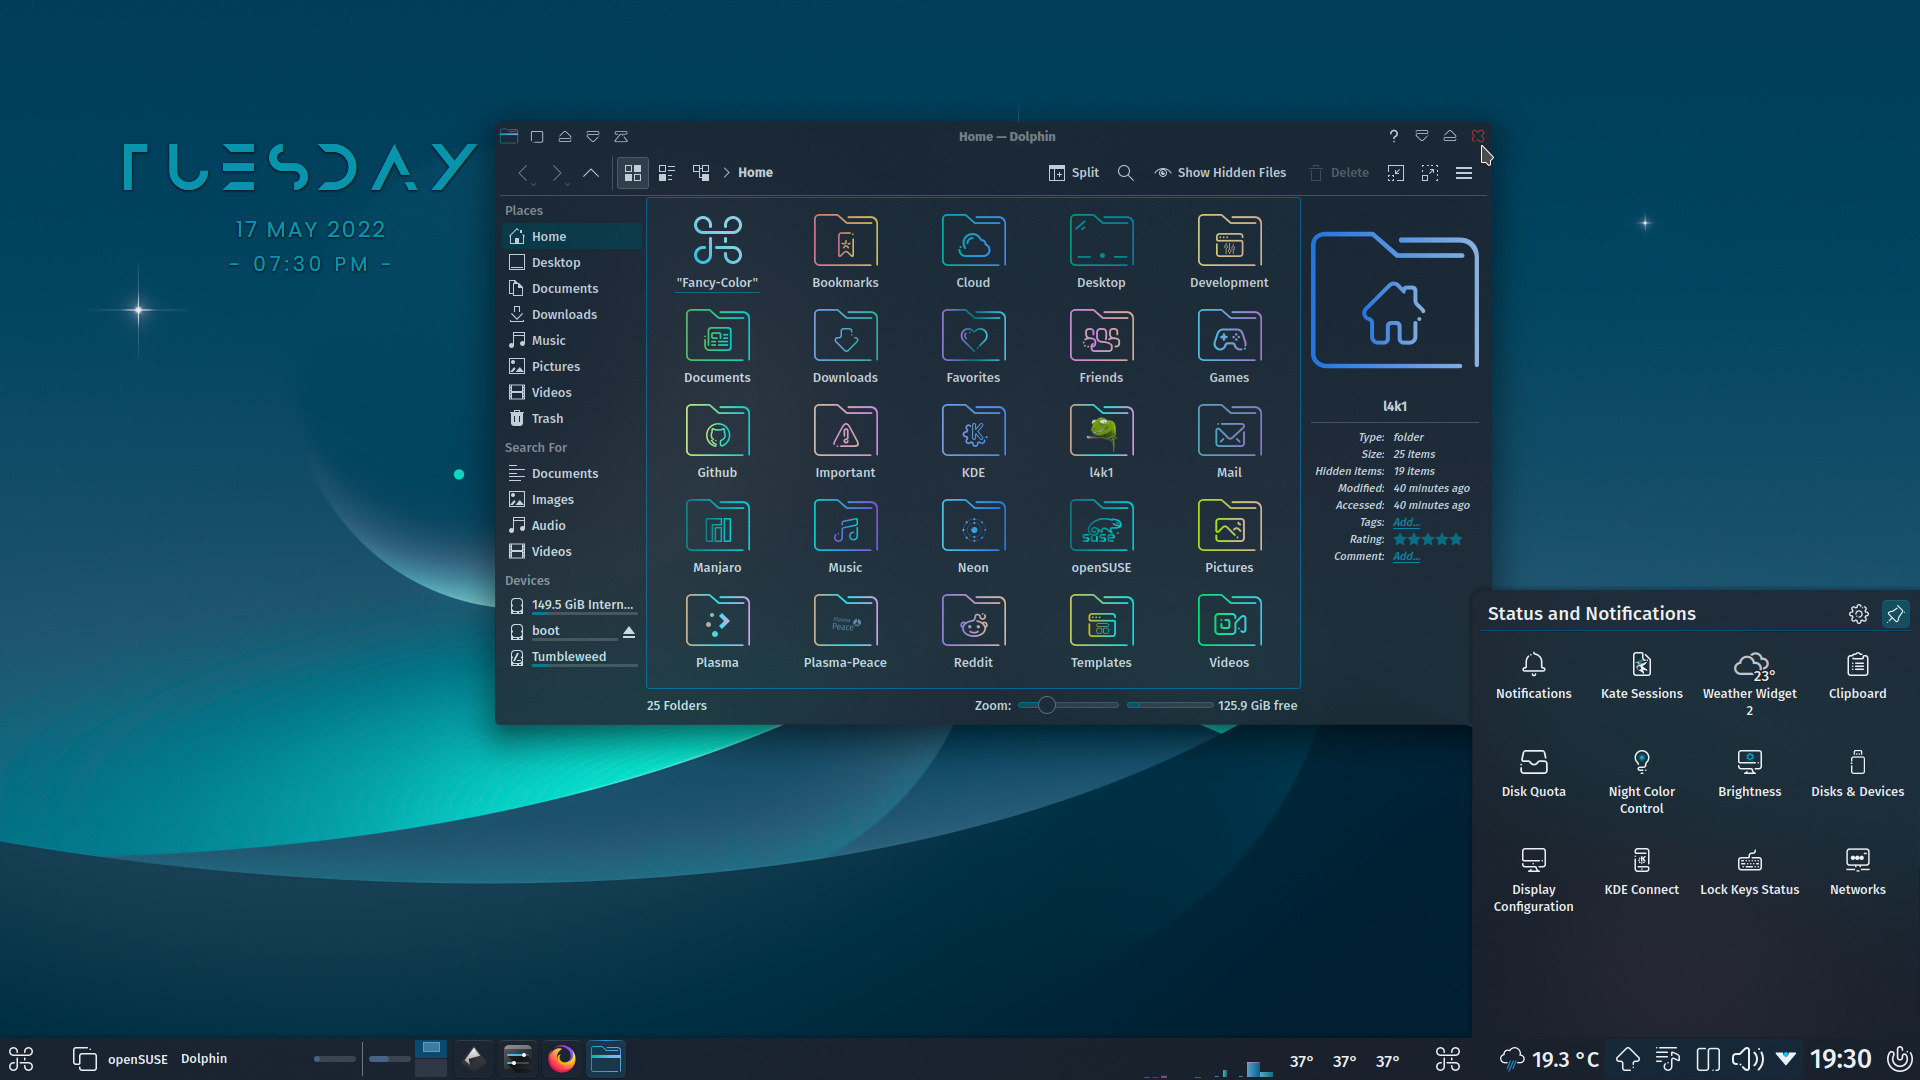Open Tumbleweed device in sidebar
Image resolution: width=1920 pixels, height=1080 pixels.
point(571,657)
